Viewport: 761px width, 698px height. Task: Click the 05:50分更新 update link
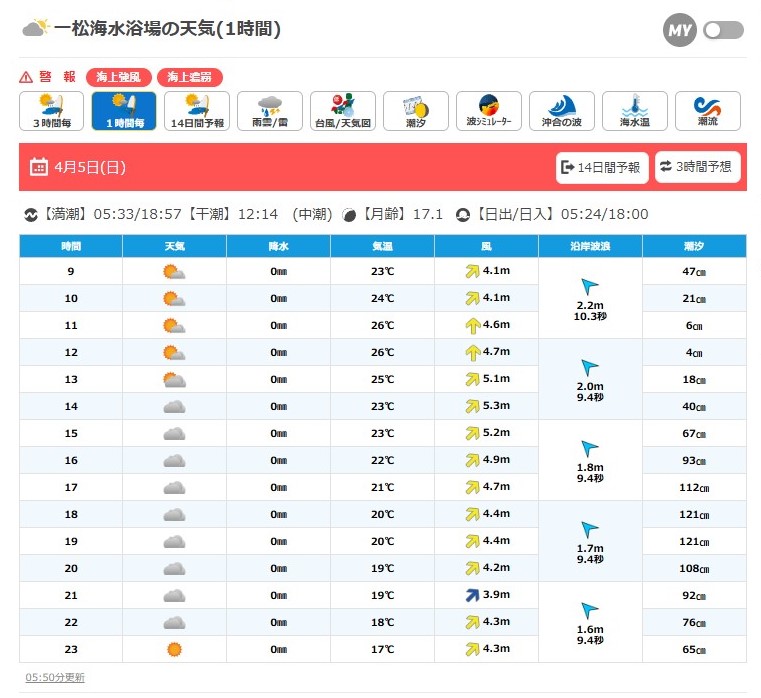click(x=55, y=677)
